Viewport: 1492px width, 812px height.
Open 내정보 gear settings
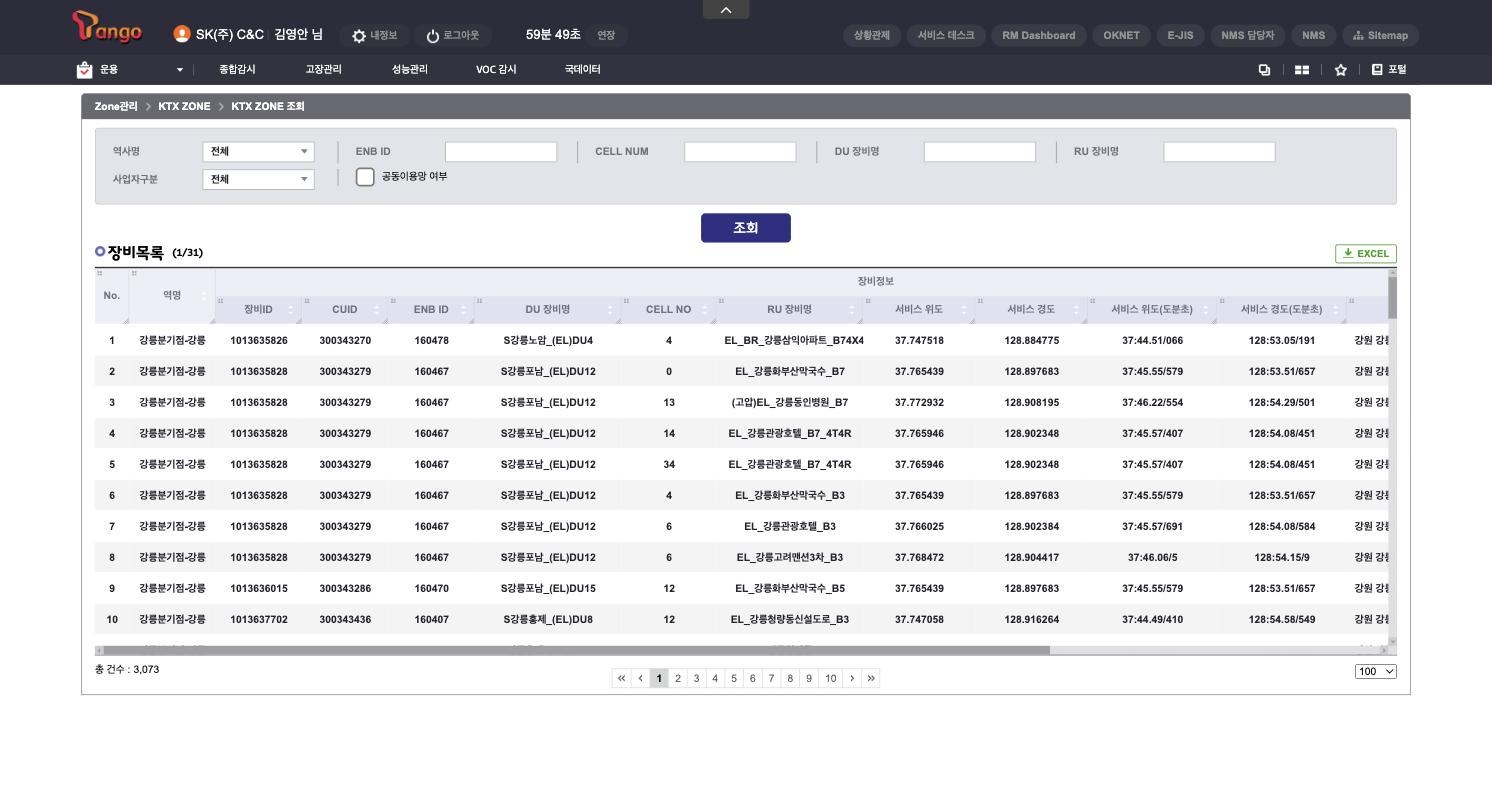374,35
